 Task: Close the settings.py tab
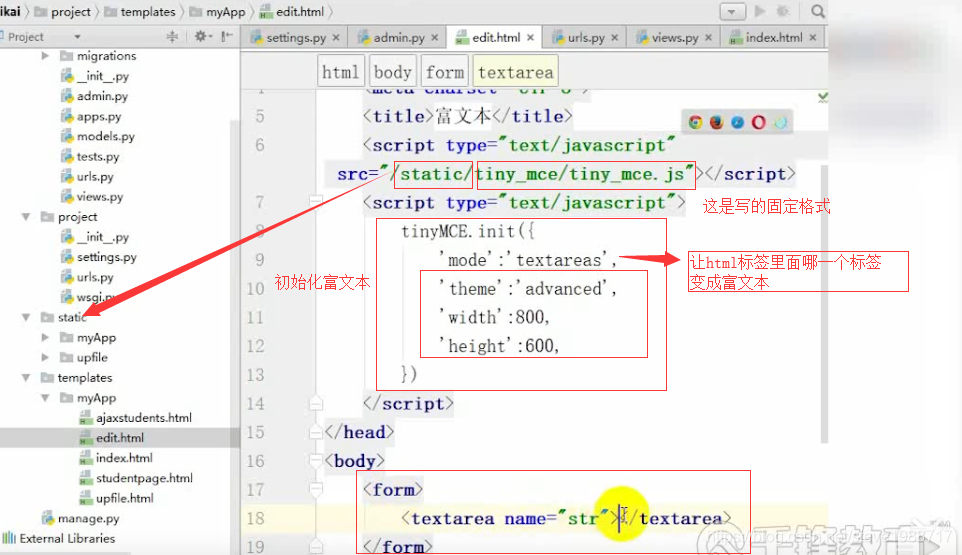pos(336,37)
